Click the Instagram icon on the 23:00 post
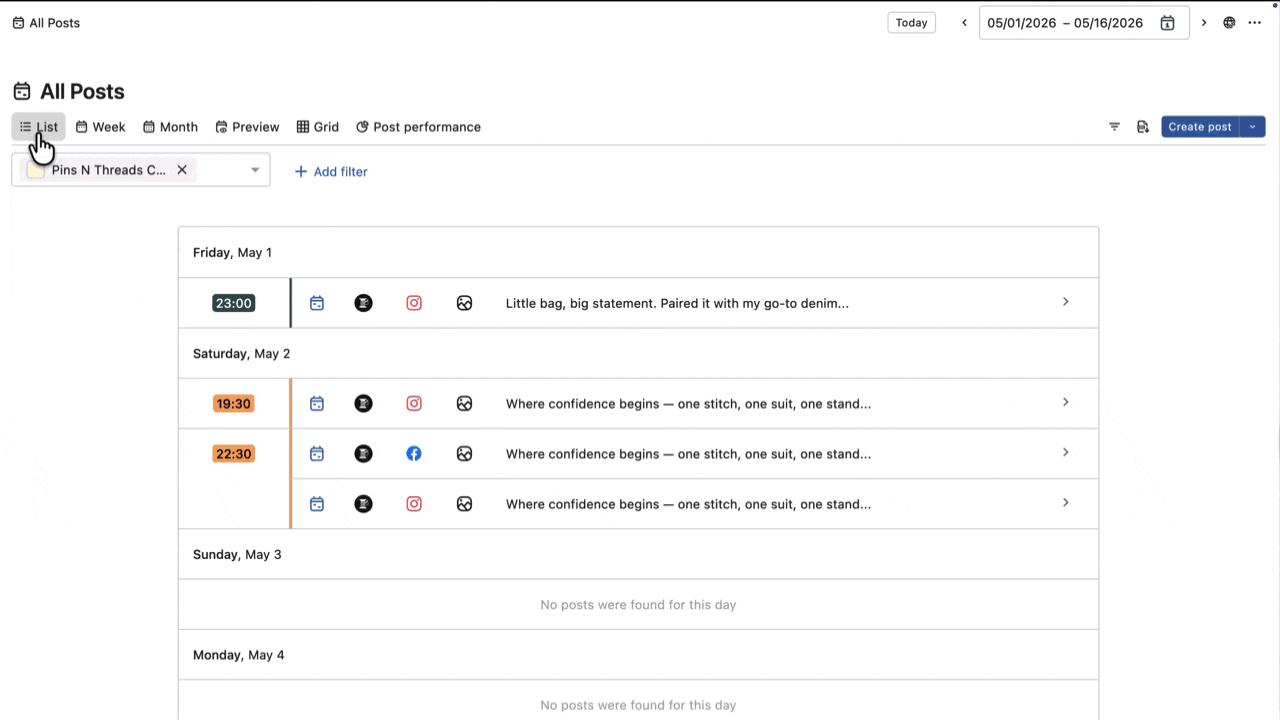The width and height of the screenshot is (1280, 720). [414, 303]
